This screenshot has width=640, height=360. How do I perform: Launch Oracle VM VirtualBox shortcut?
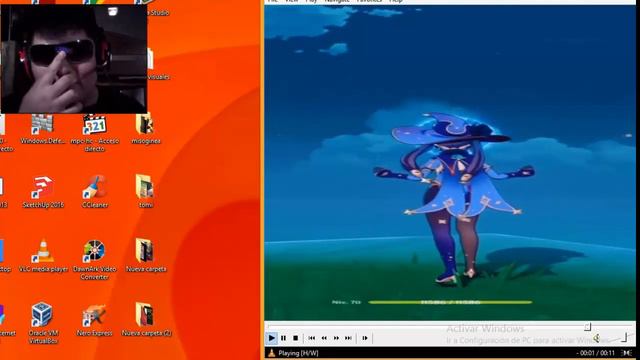[x=43, y=324]
